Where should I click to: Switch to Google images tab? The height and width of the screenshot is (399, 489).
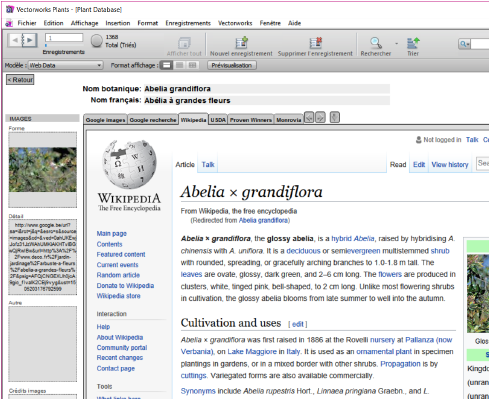[x=105, y=120]
